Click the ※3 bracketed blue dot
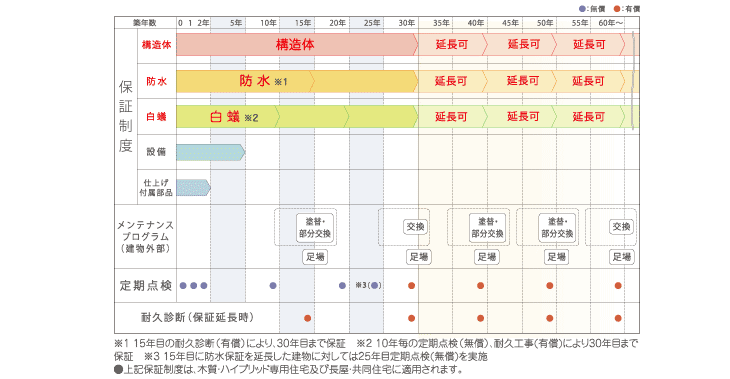Viewport: 730px width, 379px height. coord(374,285)
